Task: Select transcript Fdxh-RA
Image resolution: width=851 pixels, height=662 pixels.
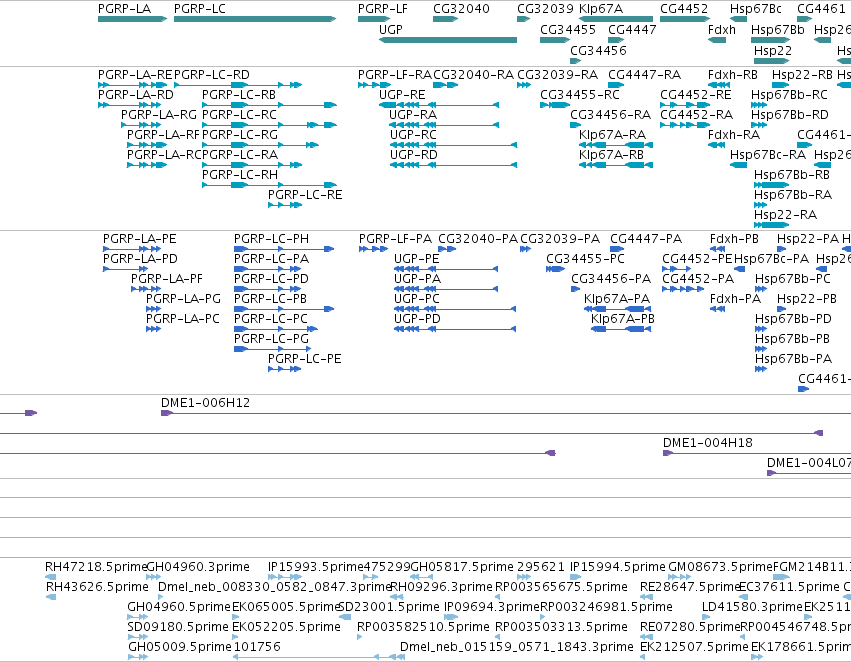Action: (734, 135)
